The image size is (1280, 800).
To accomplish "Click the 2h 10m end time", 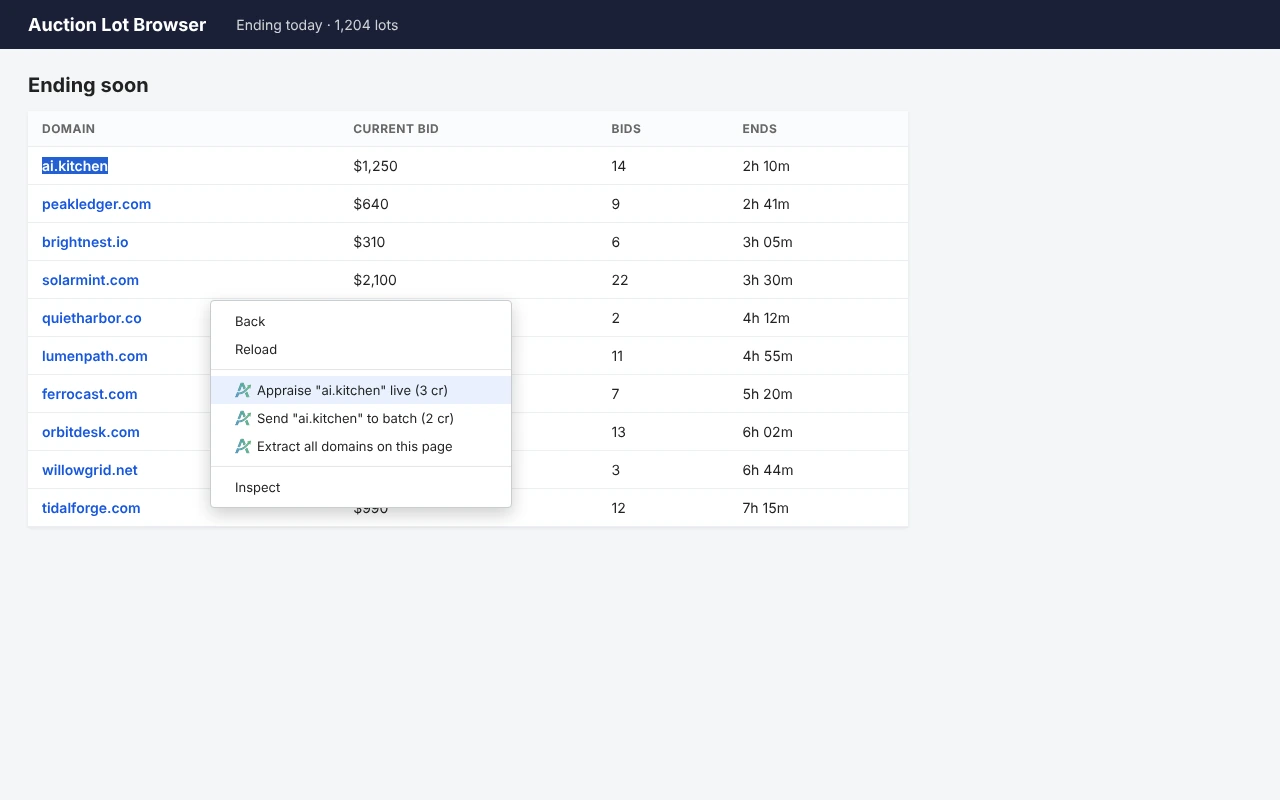I will pyautogui.click(x=766, y=166).
